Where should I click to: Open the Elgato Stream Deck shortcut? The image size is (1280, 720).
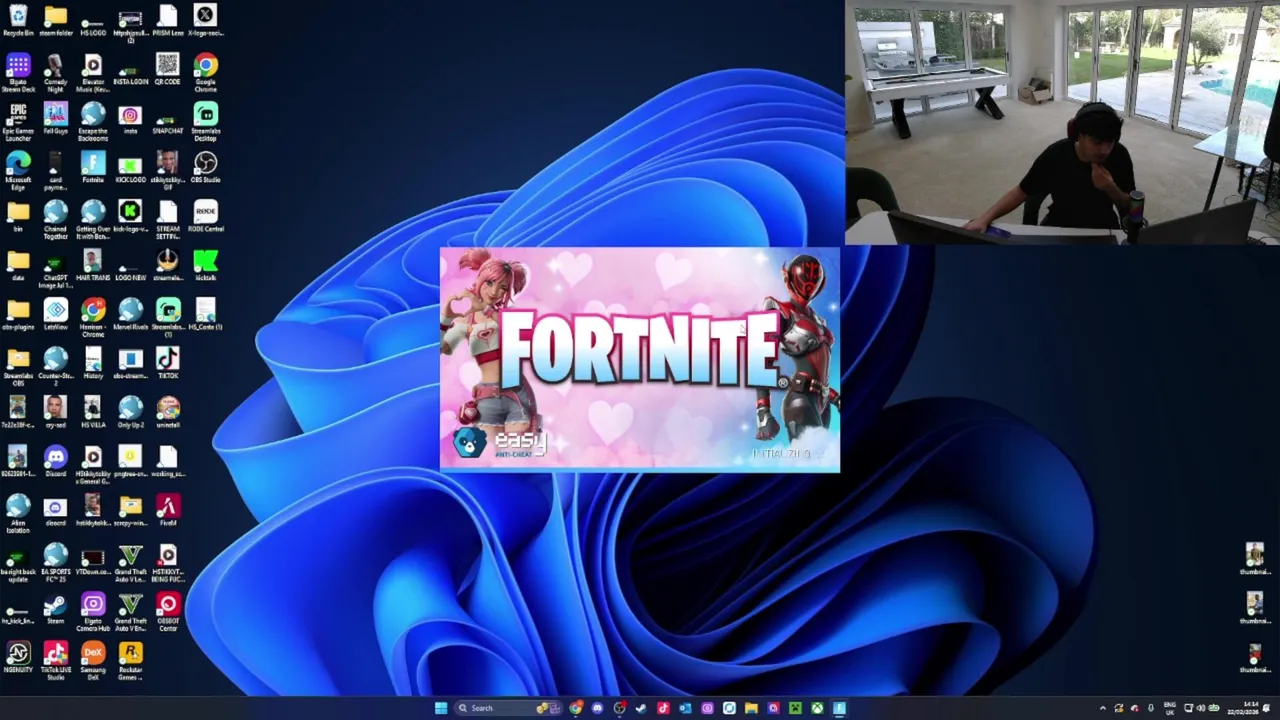point(18,73)
